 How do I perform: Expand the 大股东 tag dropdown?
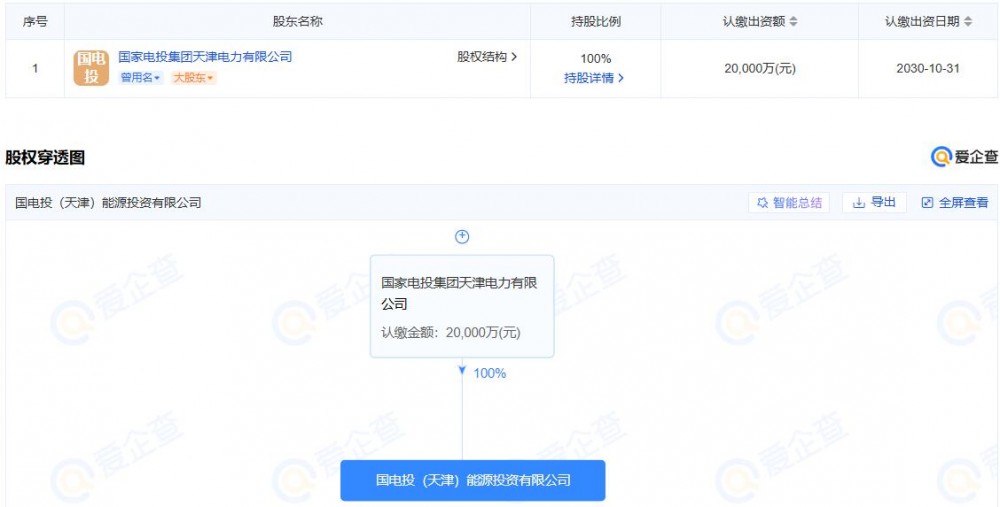[193, 78]
